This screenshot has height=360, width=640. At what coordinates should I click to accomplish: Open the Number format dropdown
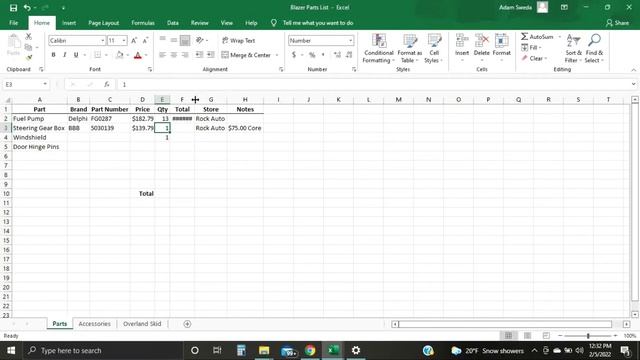(x=350, y=40)
